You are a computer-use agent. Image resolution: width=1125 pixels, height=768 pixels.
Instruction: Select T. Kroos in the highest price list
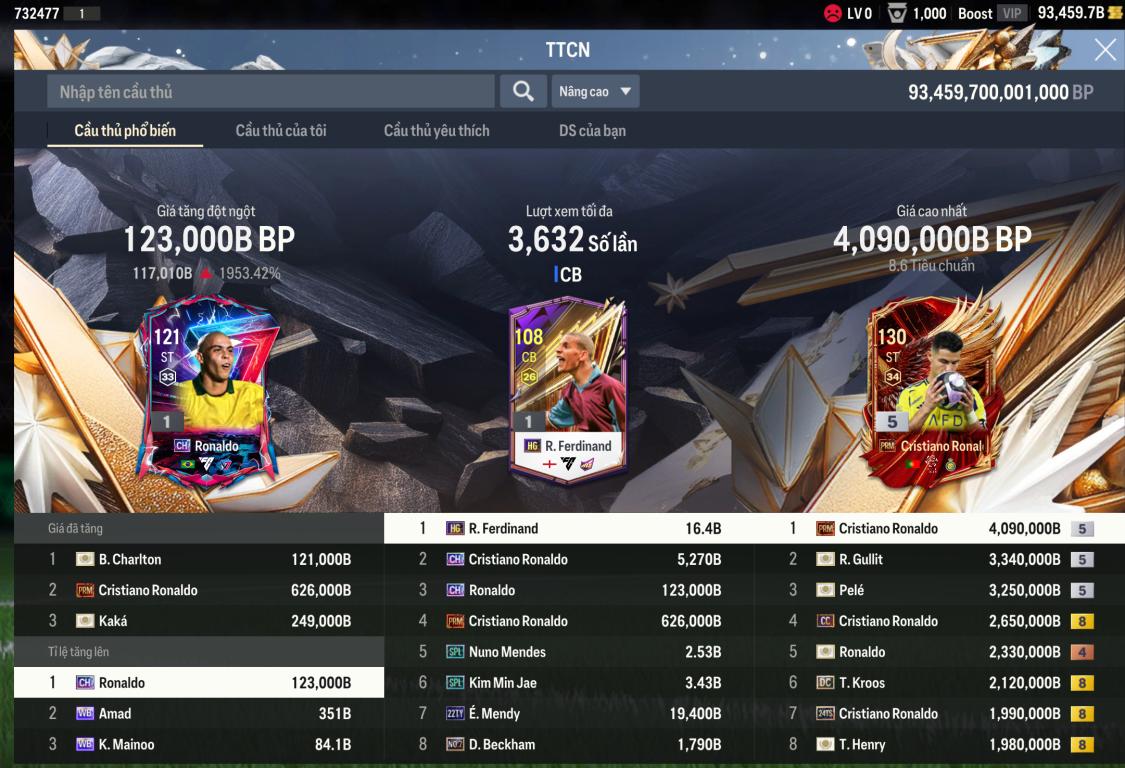point(939,683)
